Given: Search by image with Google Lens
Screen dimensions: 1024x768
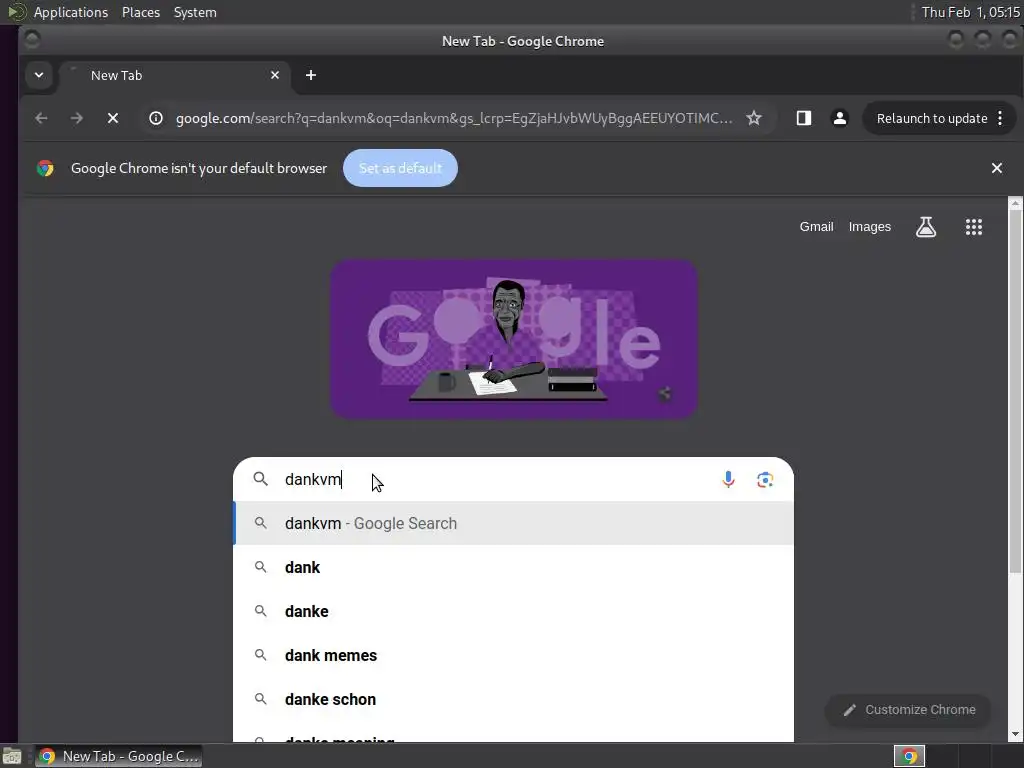Looking at the screenshot, I should click(x=765, y=479).
